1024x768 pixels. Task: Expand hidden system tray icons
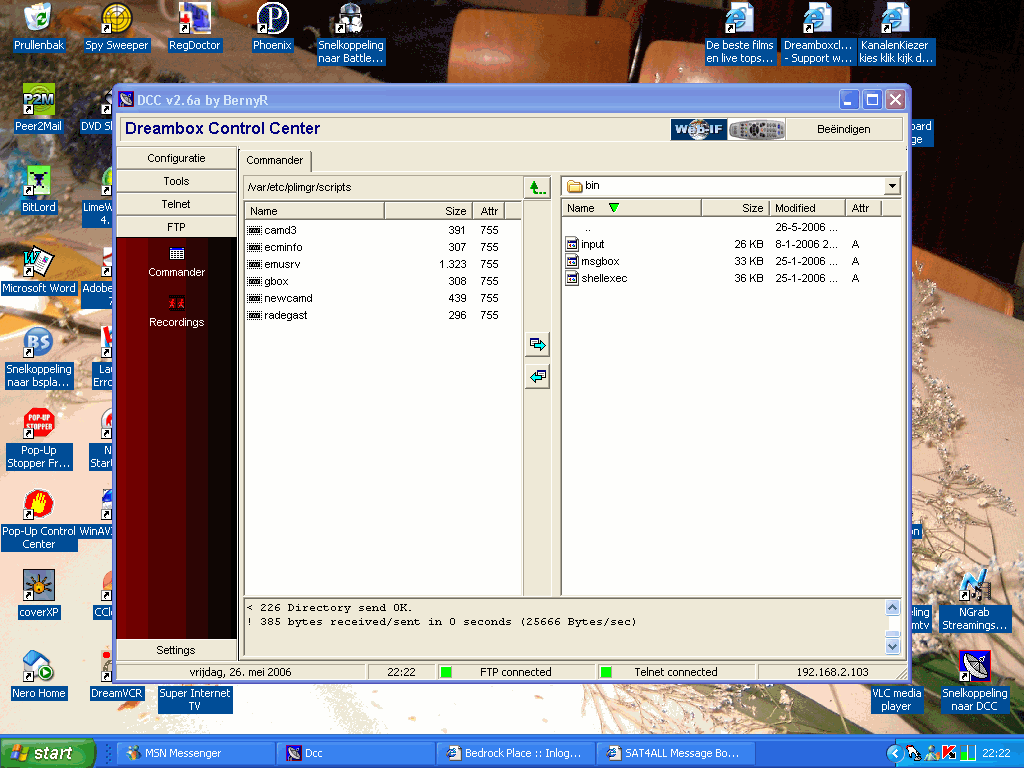pyautogui.click(x=894, y=754)
